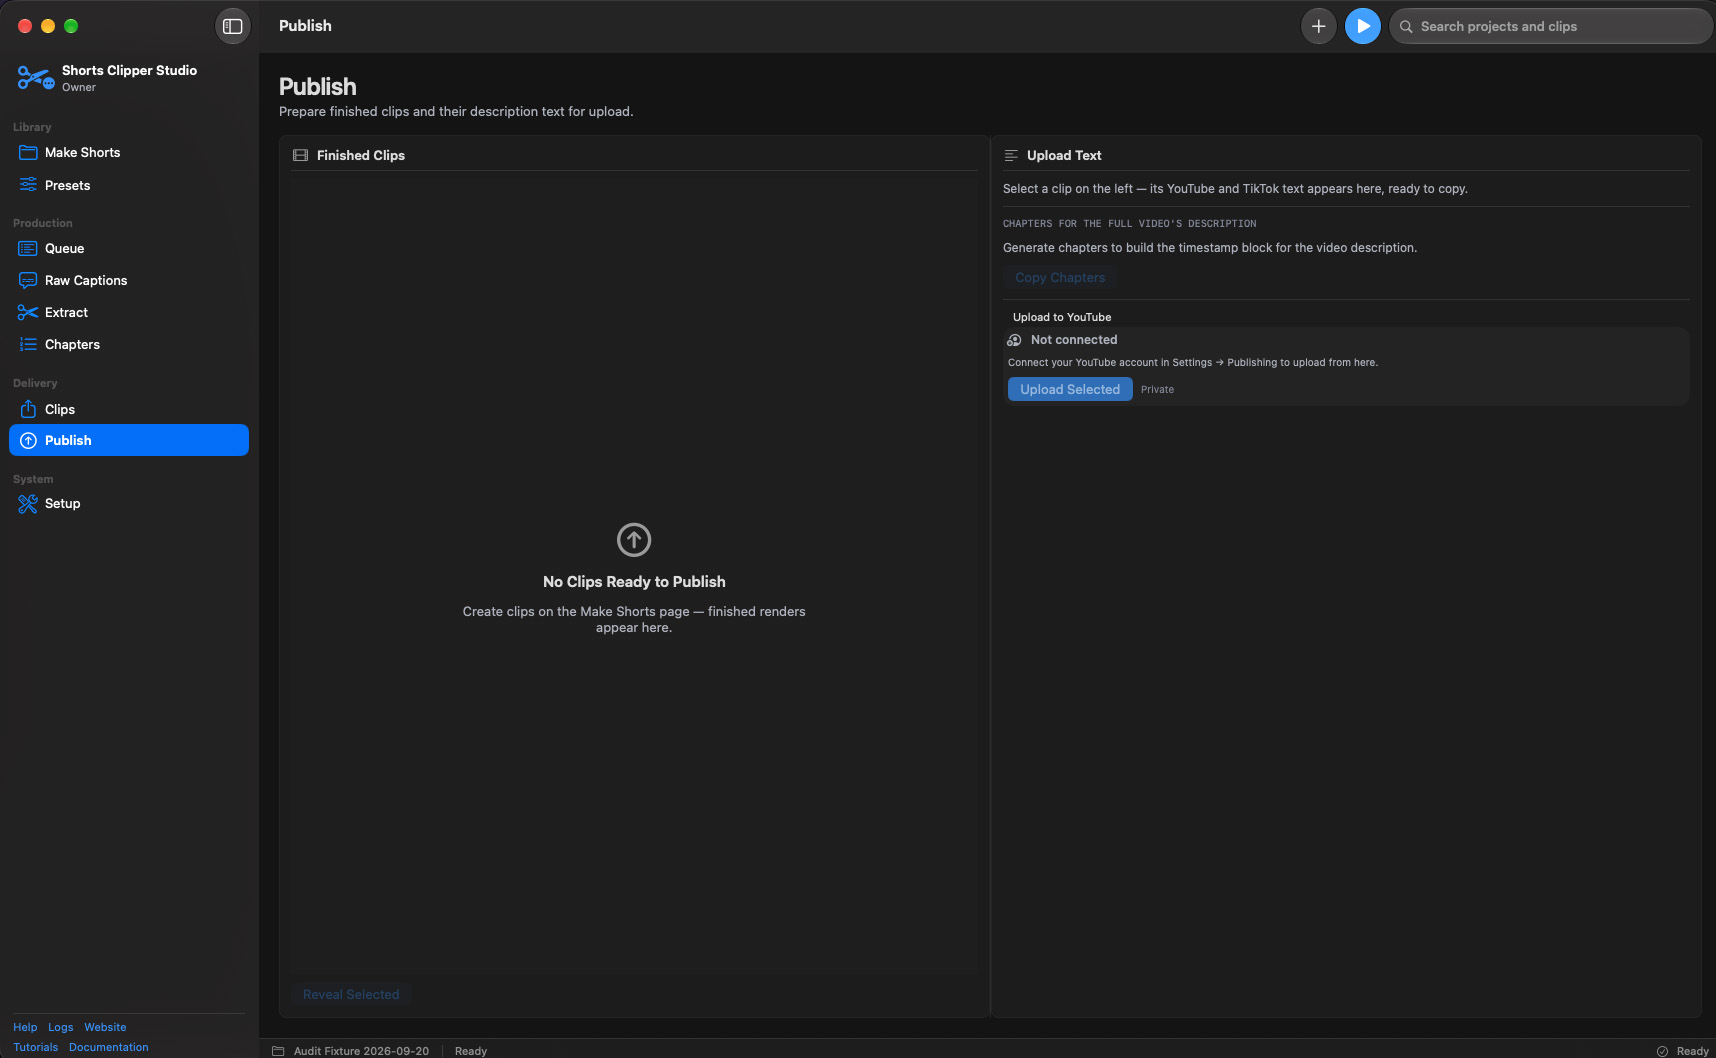Click the Not connected account icon
1716x1058 pixels.
tap(1014, 340)
